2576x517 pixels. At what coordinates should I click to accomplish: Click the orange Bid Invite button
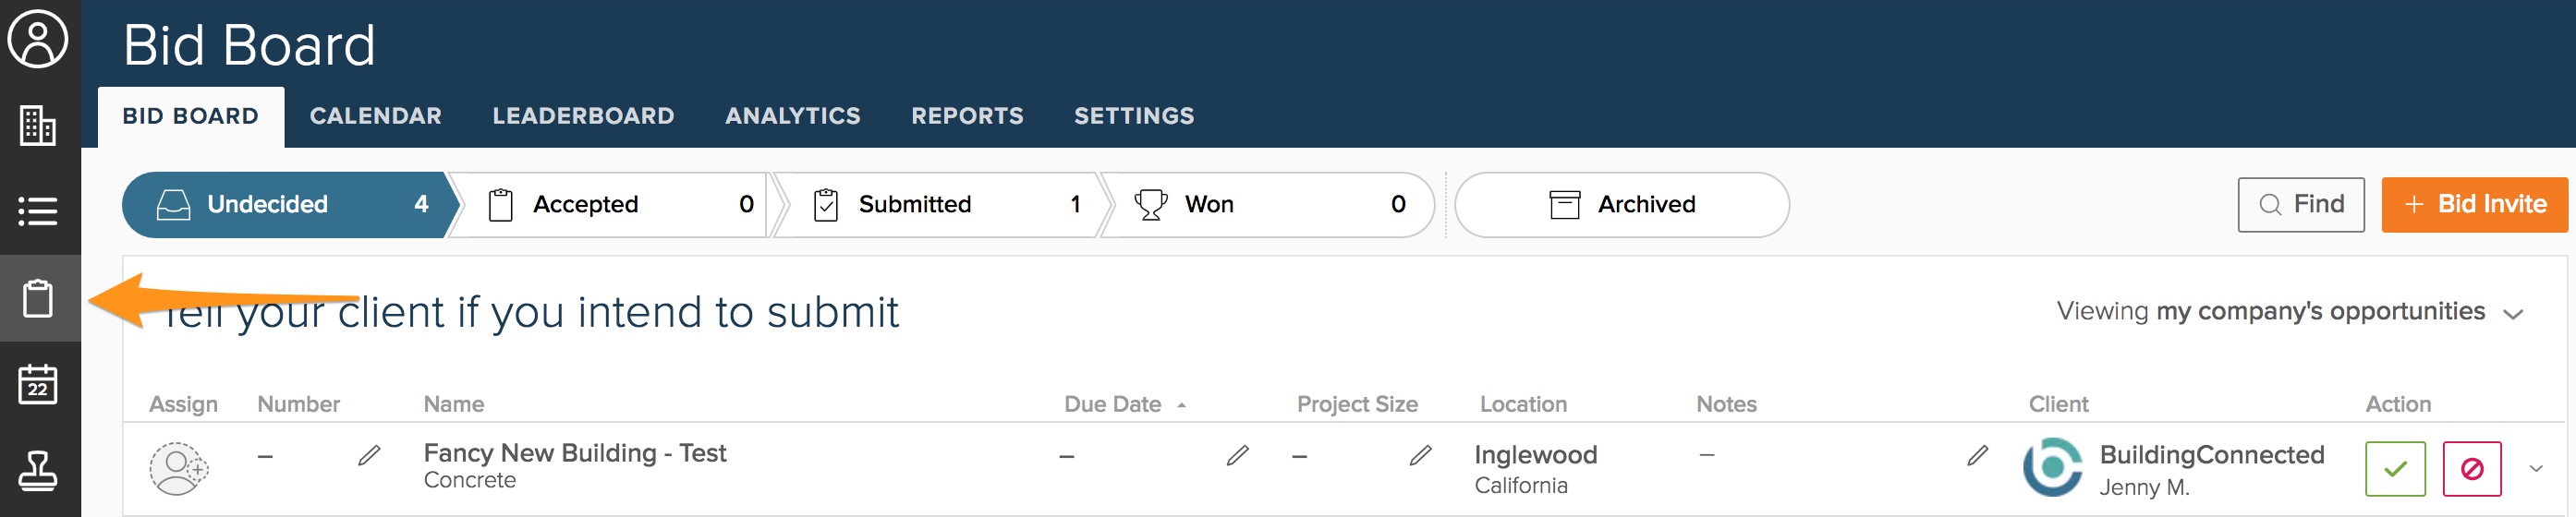click(2474, 205)
